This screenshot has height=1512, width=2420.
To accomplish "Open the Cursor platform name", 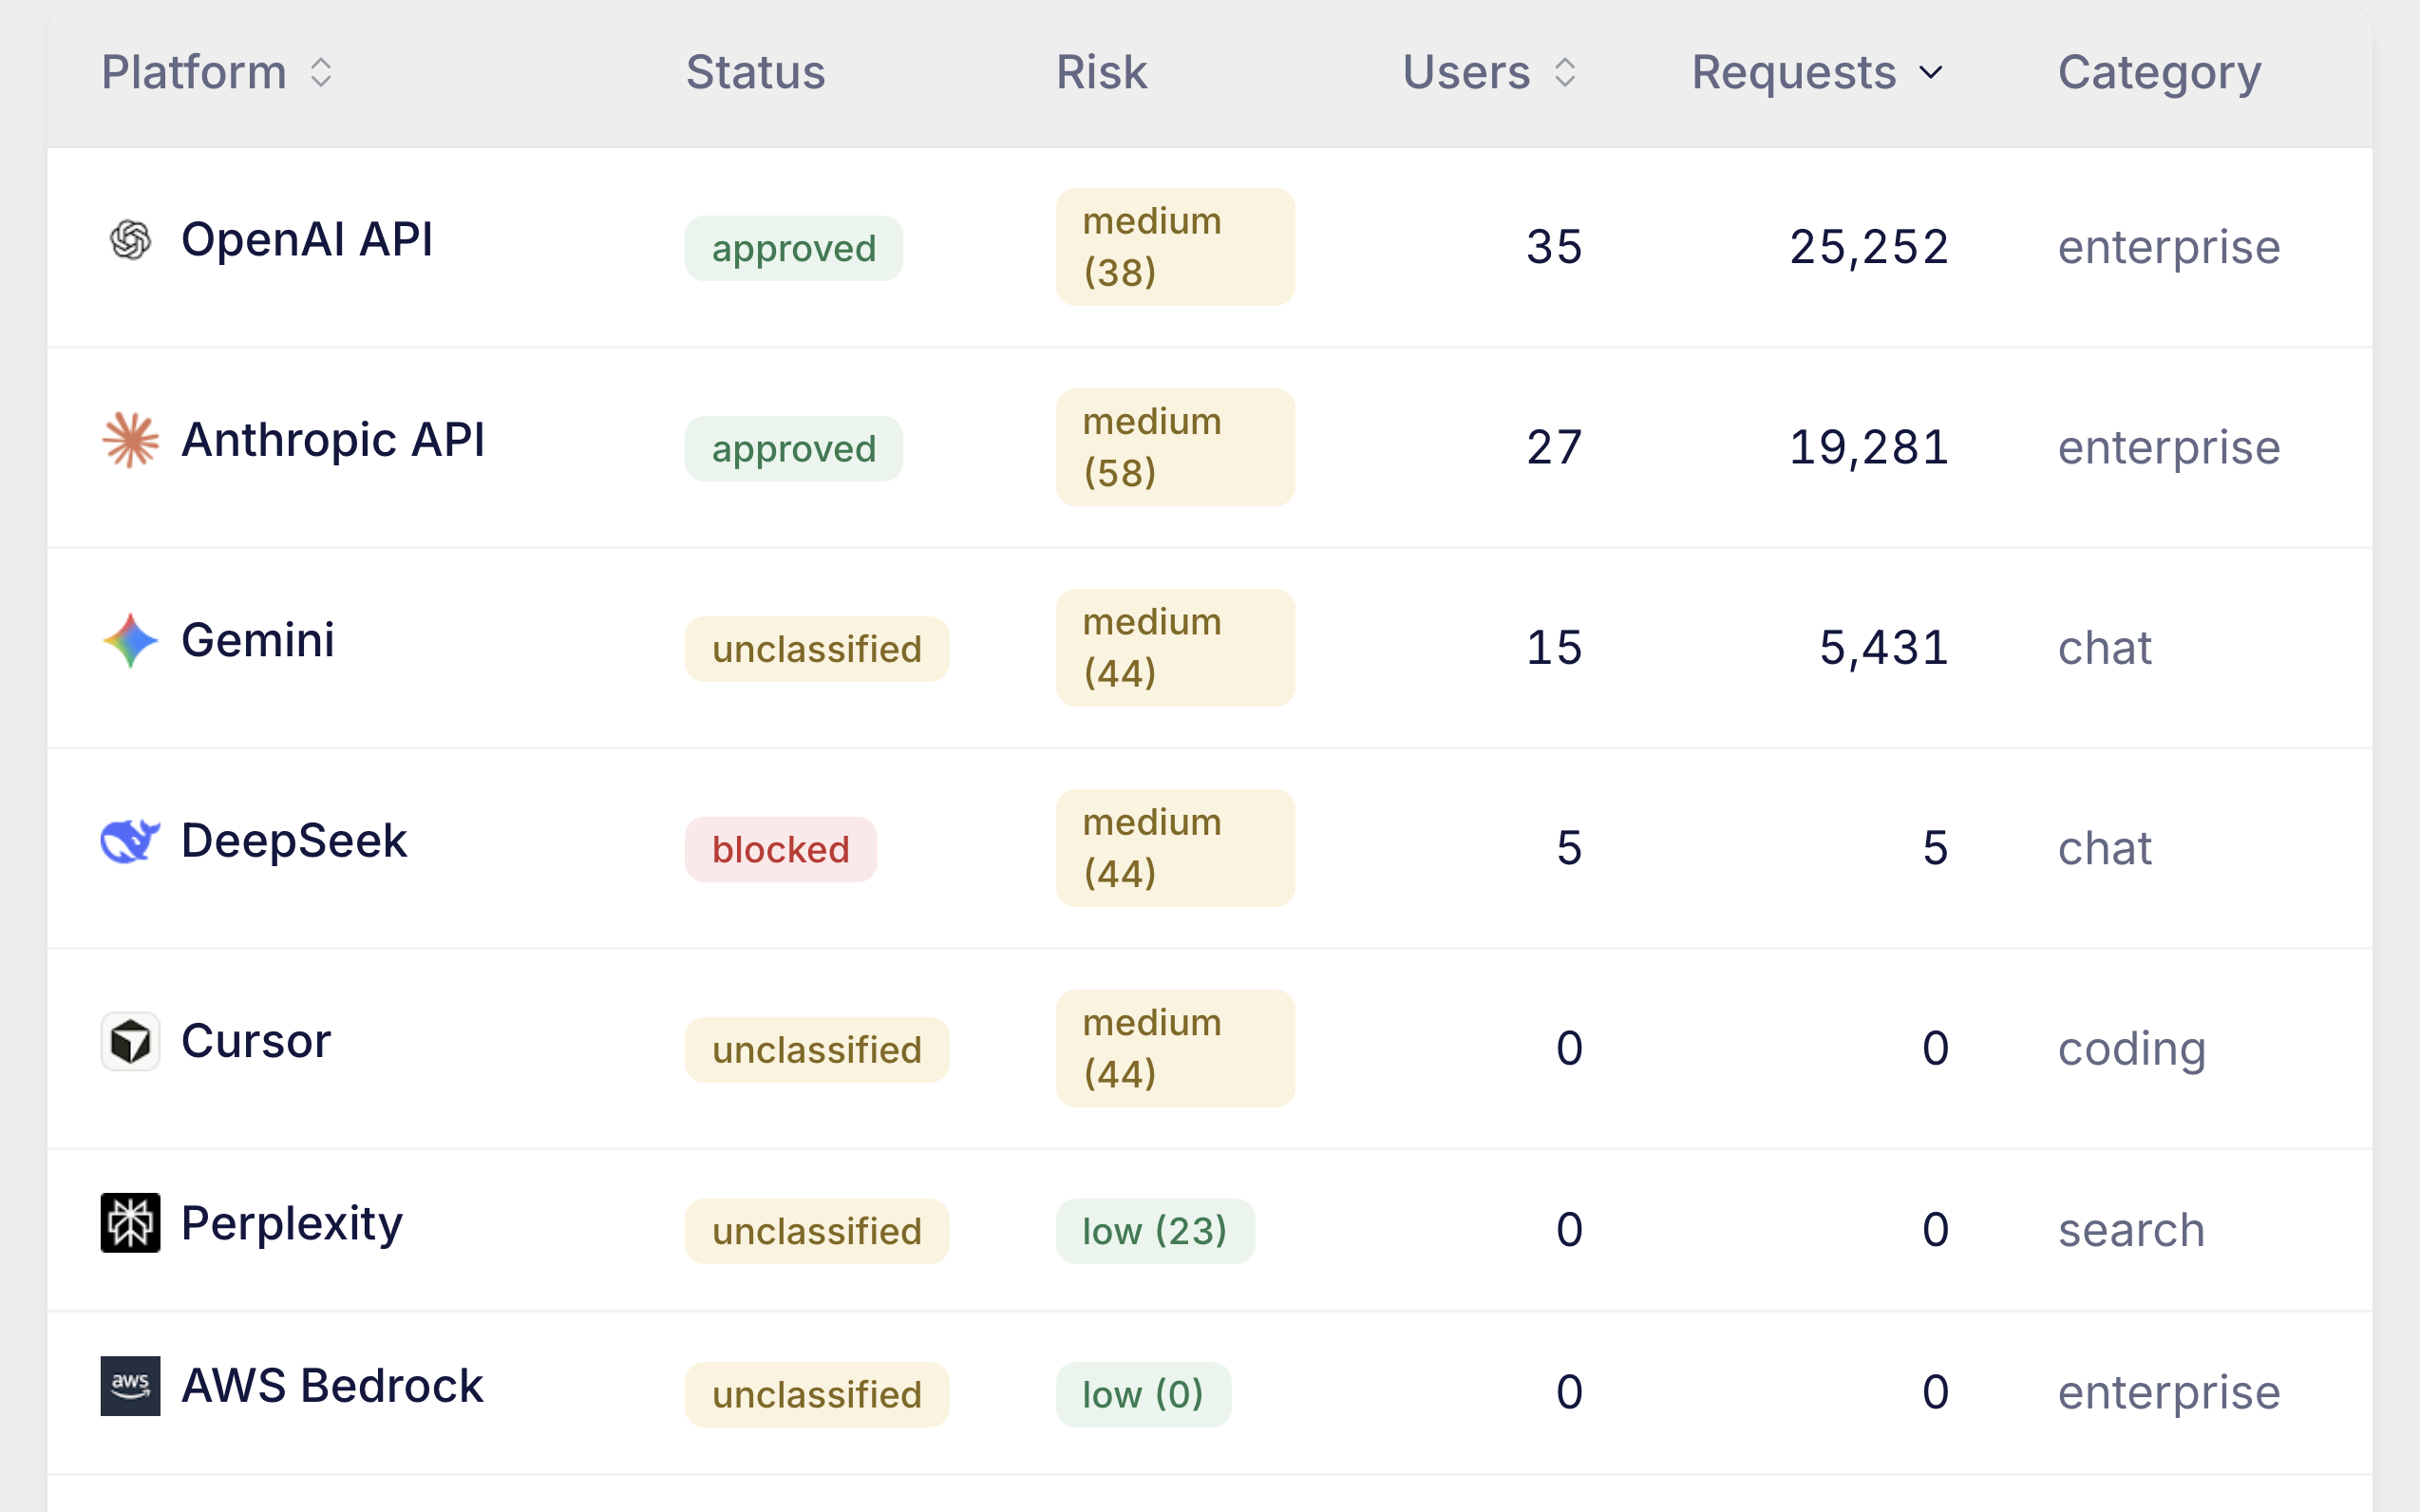I will 256,1041.
